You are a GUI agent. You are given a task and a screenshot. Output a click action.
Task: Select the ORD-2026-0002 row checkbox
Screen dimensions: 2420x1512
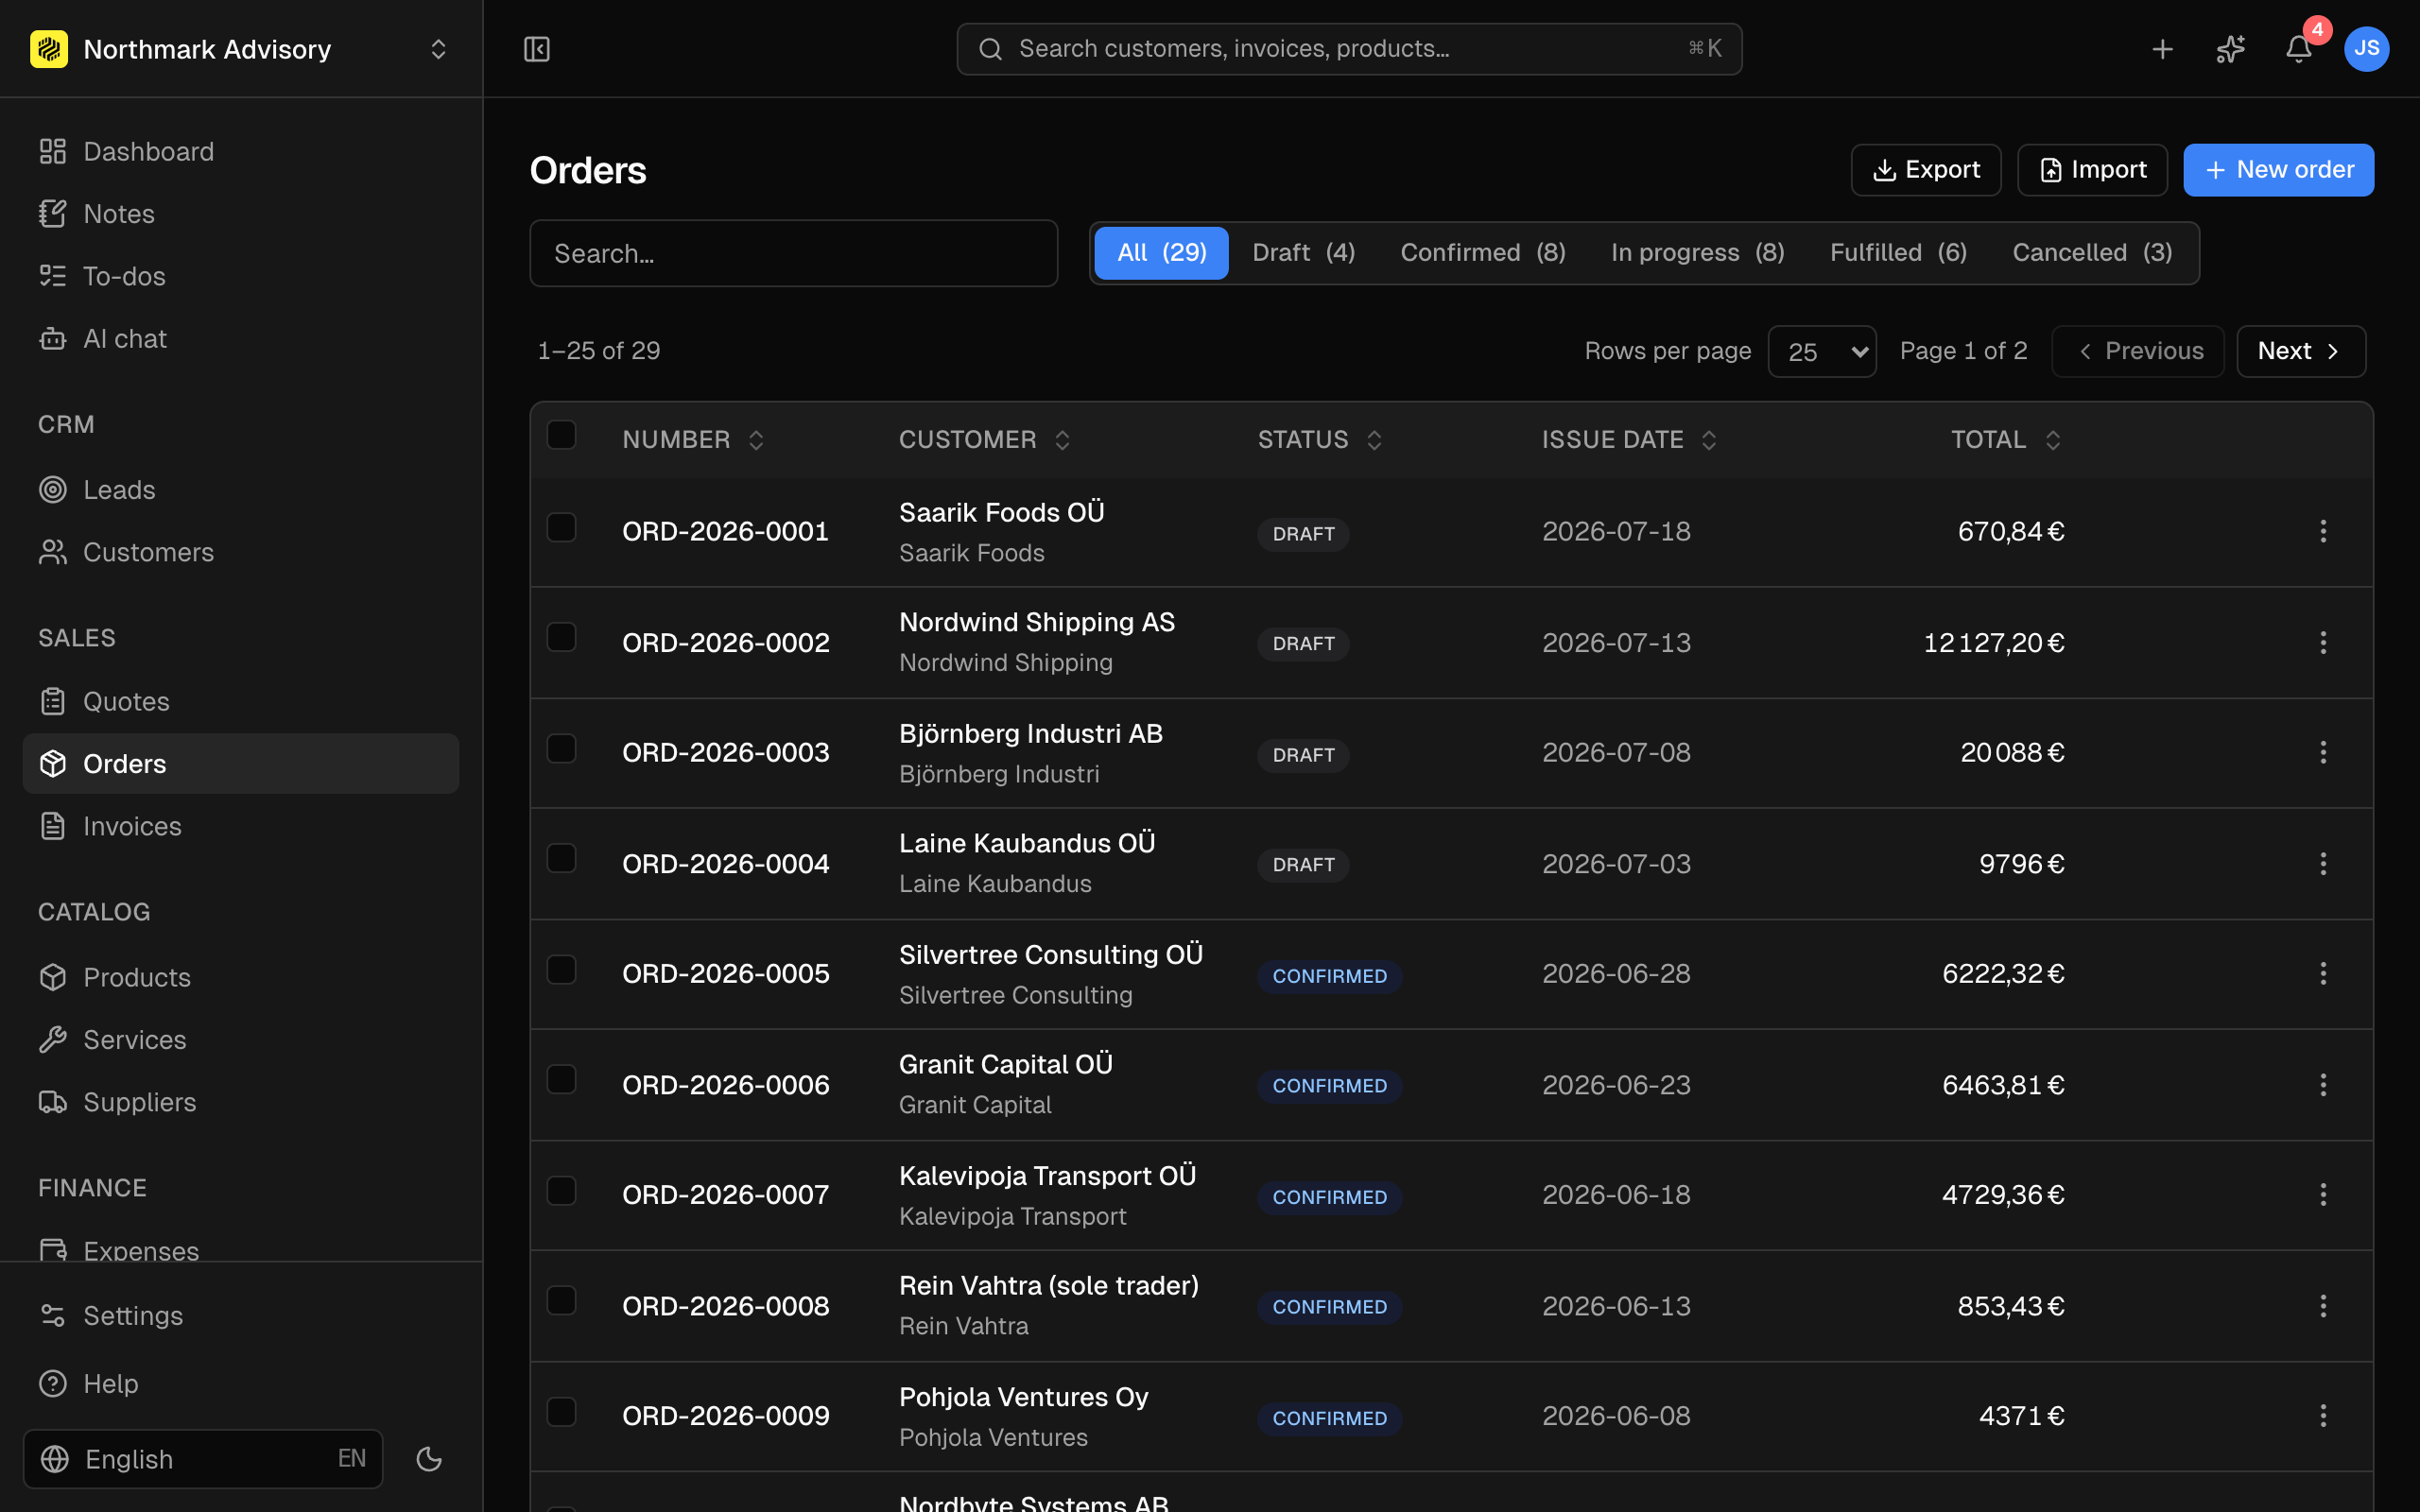click(x=562, y=637)
